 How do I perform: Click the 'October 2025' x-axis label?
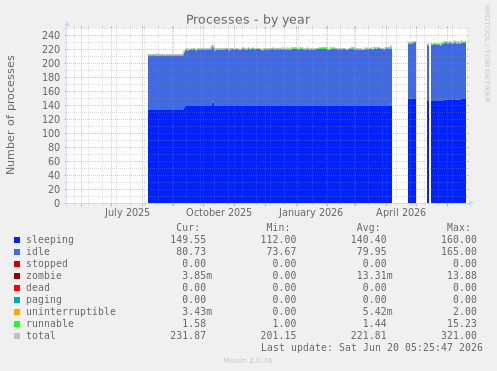[x=219, y=213]
